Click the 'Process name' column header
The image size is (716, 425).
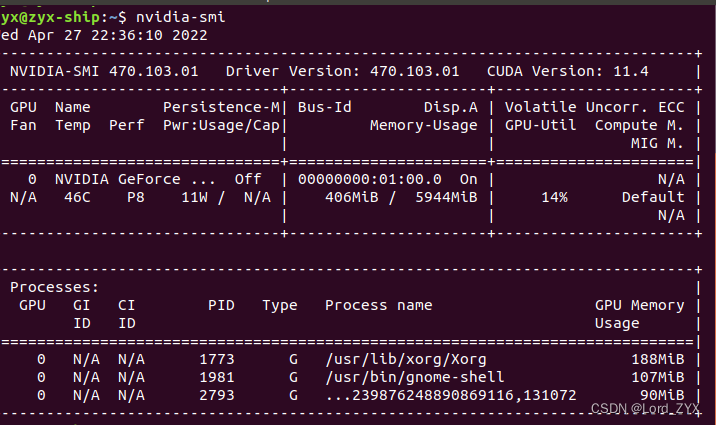point(379,305)
